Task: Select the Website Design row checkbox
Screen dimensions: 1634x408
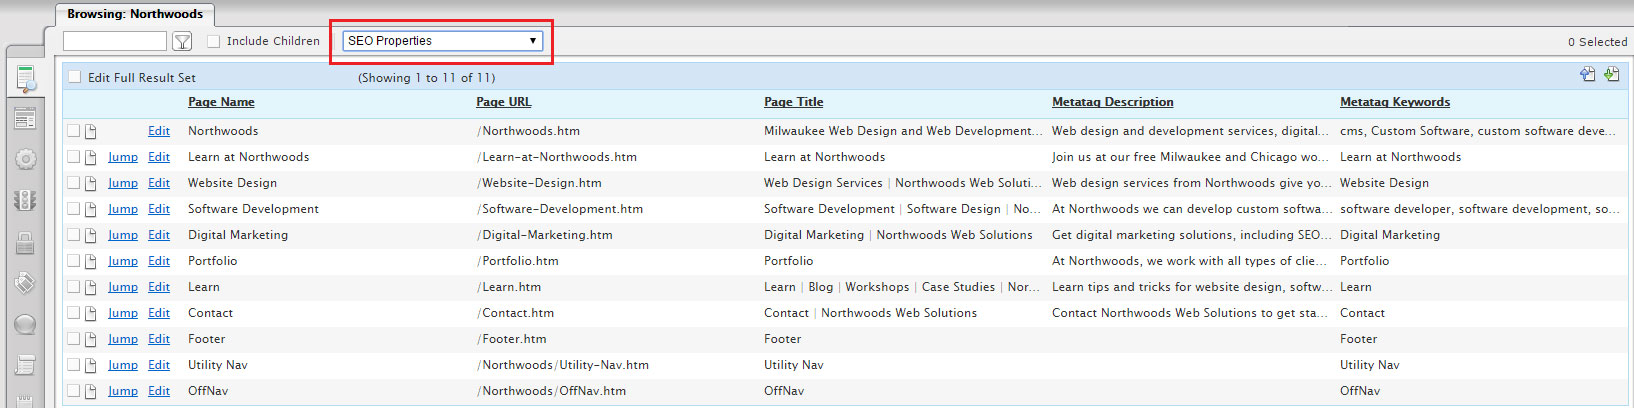Action: 73,183
